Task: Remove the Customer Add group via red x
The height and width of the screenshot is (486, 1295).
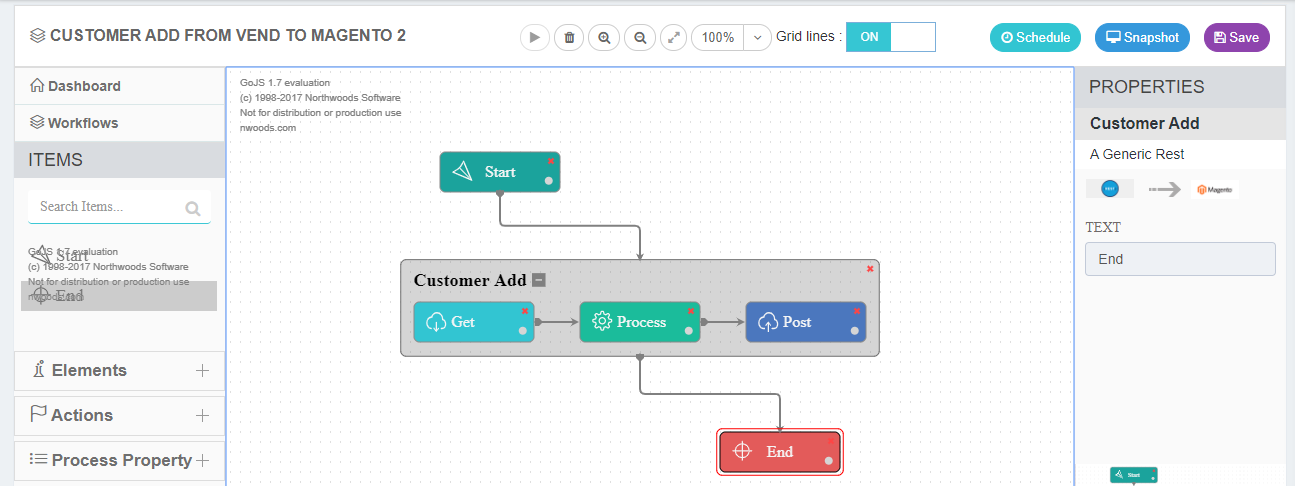Action: coord(870,268)
